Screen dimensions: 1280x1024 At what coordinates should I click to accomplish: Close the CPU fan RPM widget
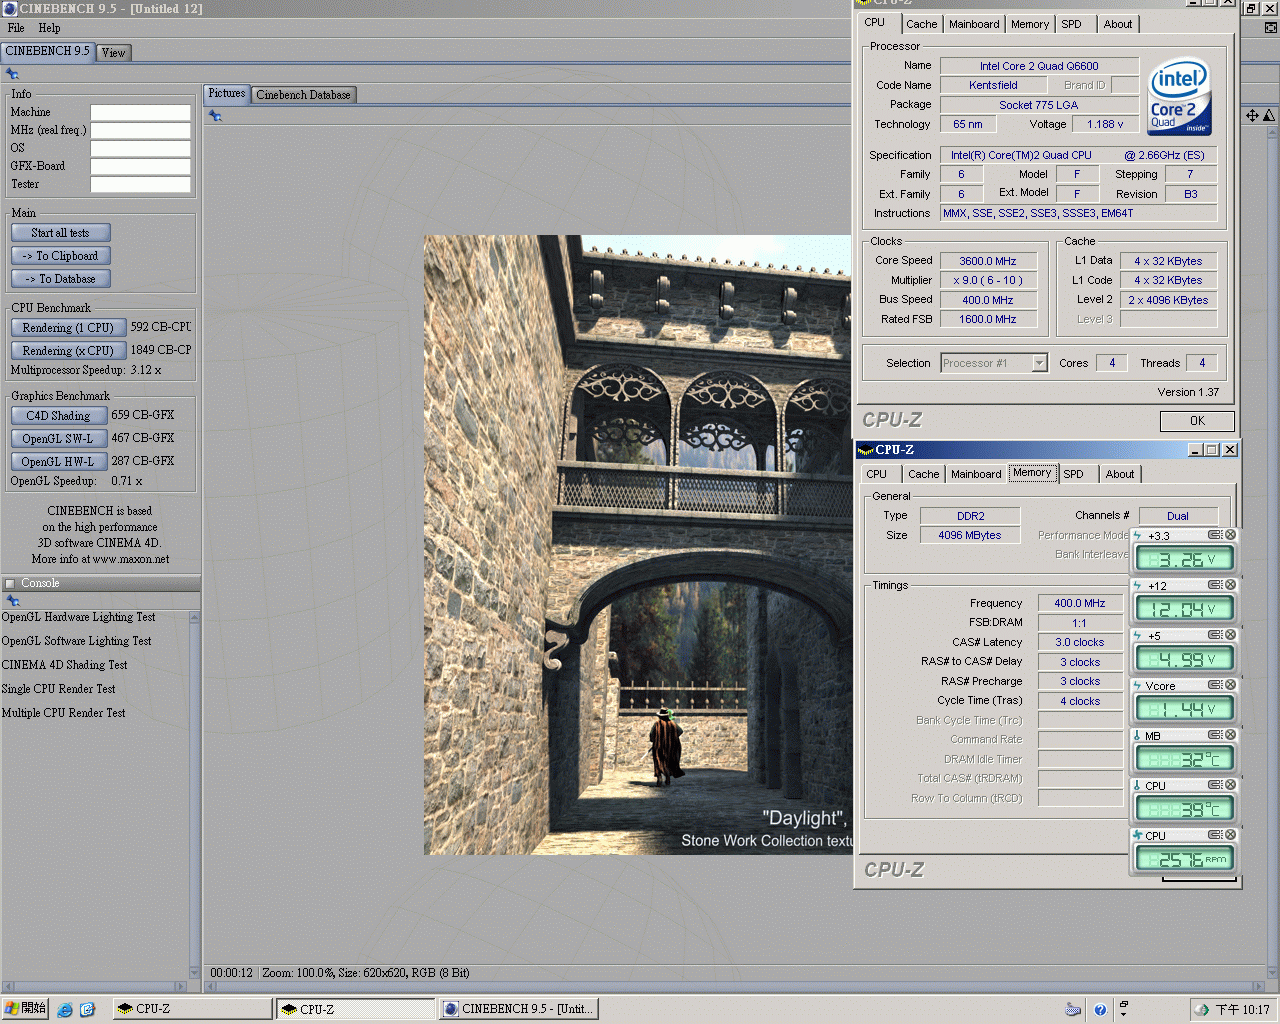click(x=1231, y=835)
